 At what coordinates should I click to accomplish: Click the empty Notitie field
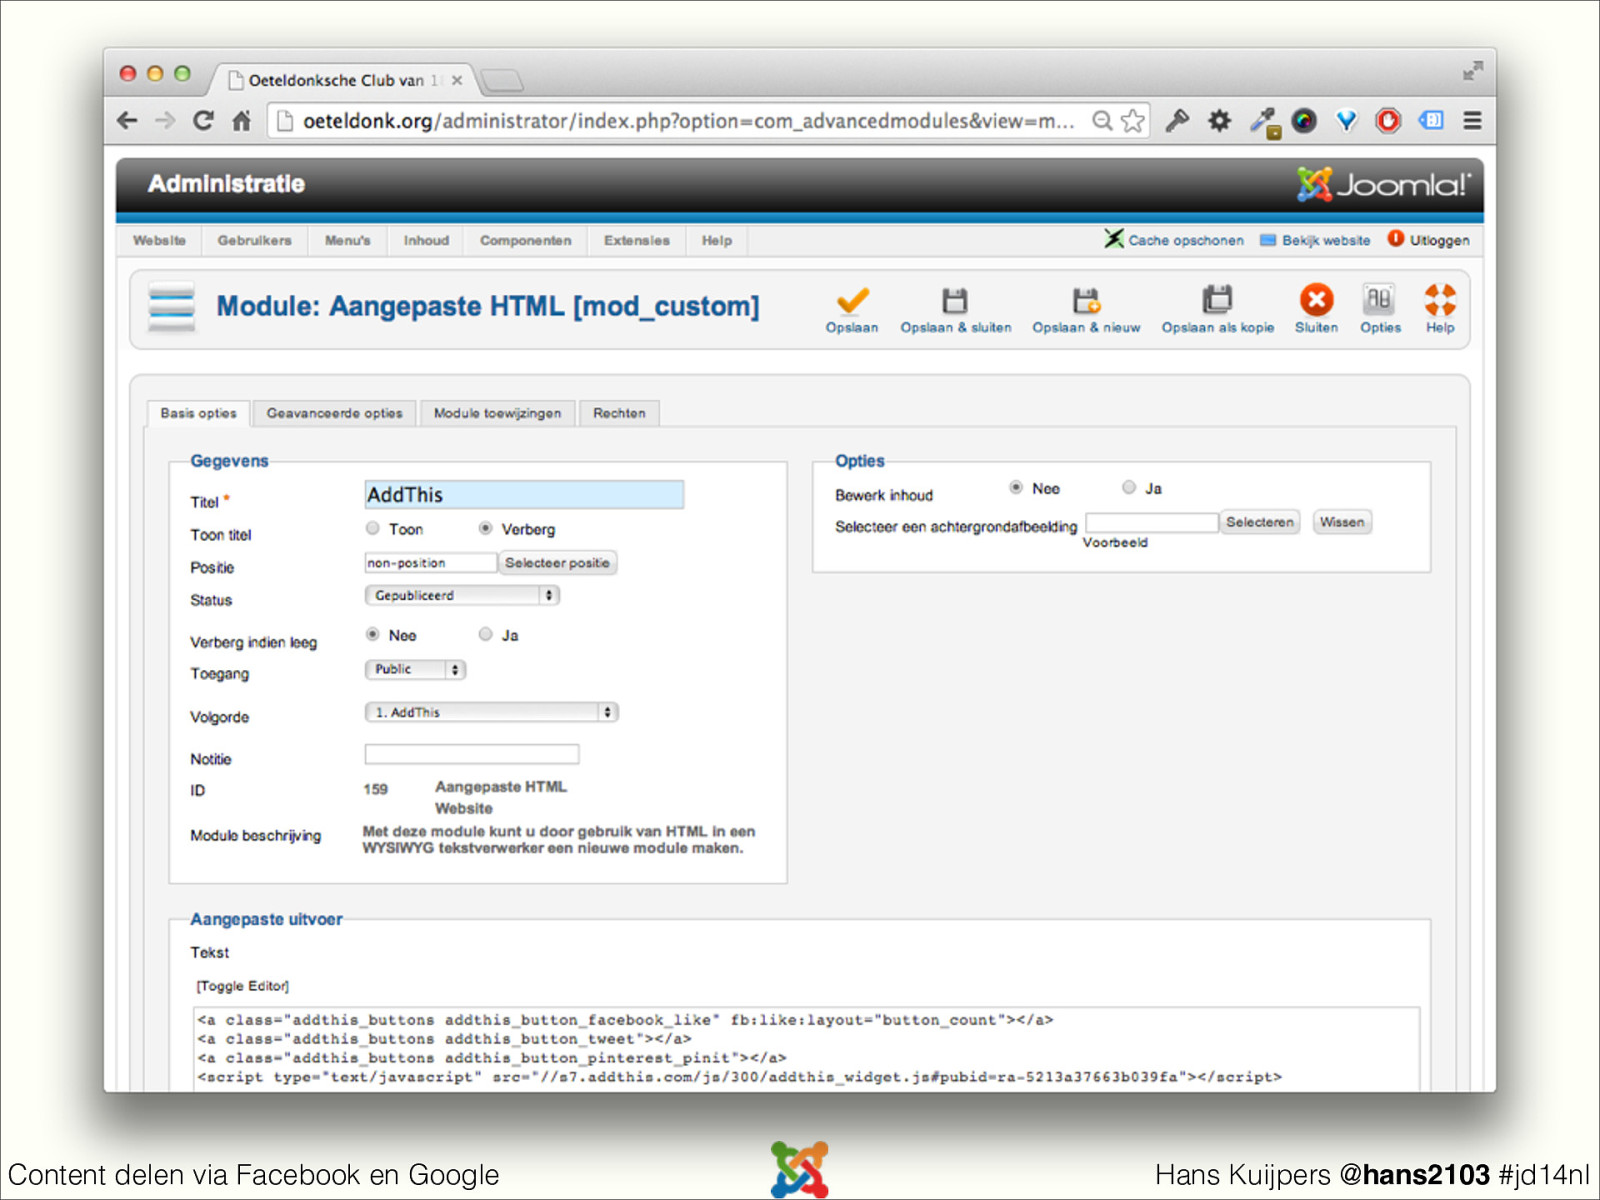471,754
